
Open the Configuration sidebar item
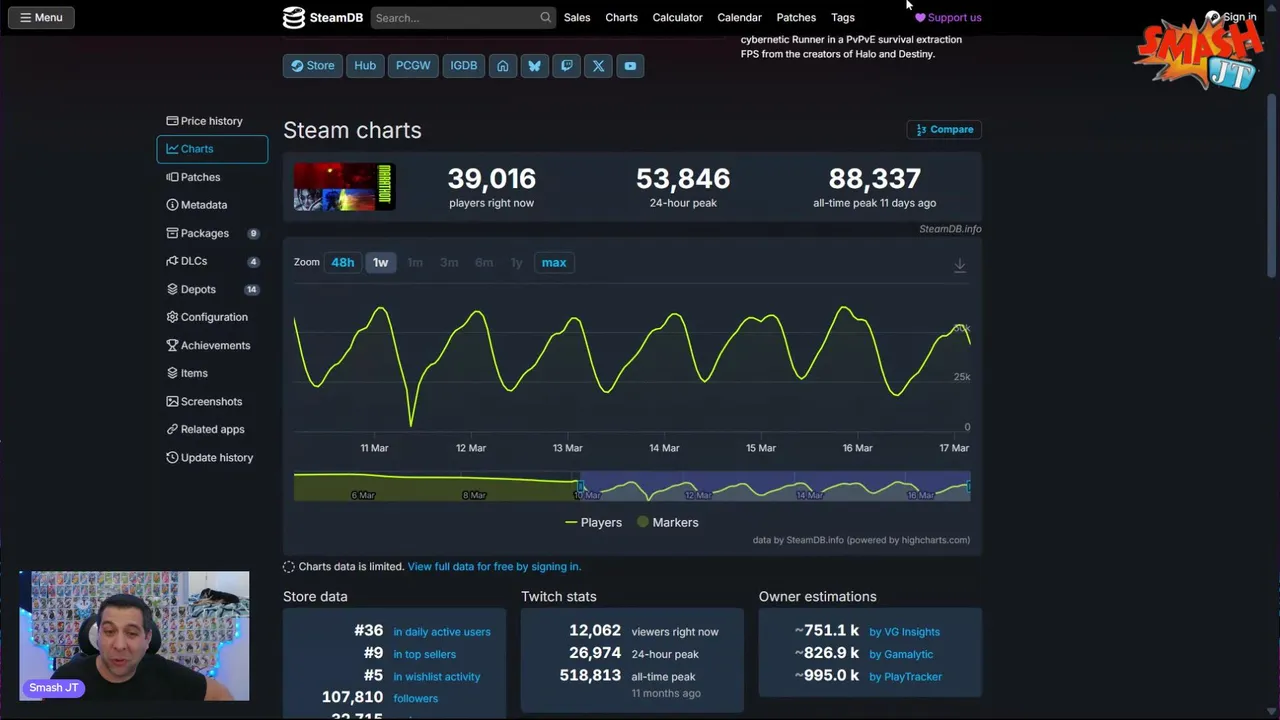pyautogui.click(x=212, y=316)
